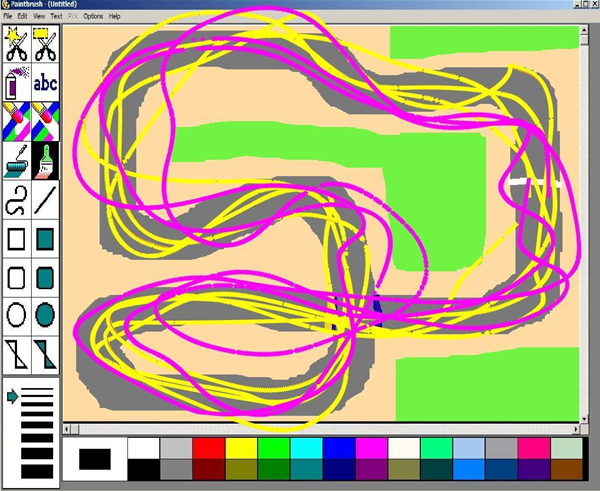Choose the Airbrush spray can tool
Image resolution: width=600 pixels, height=491 pixels.
15,84
